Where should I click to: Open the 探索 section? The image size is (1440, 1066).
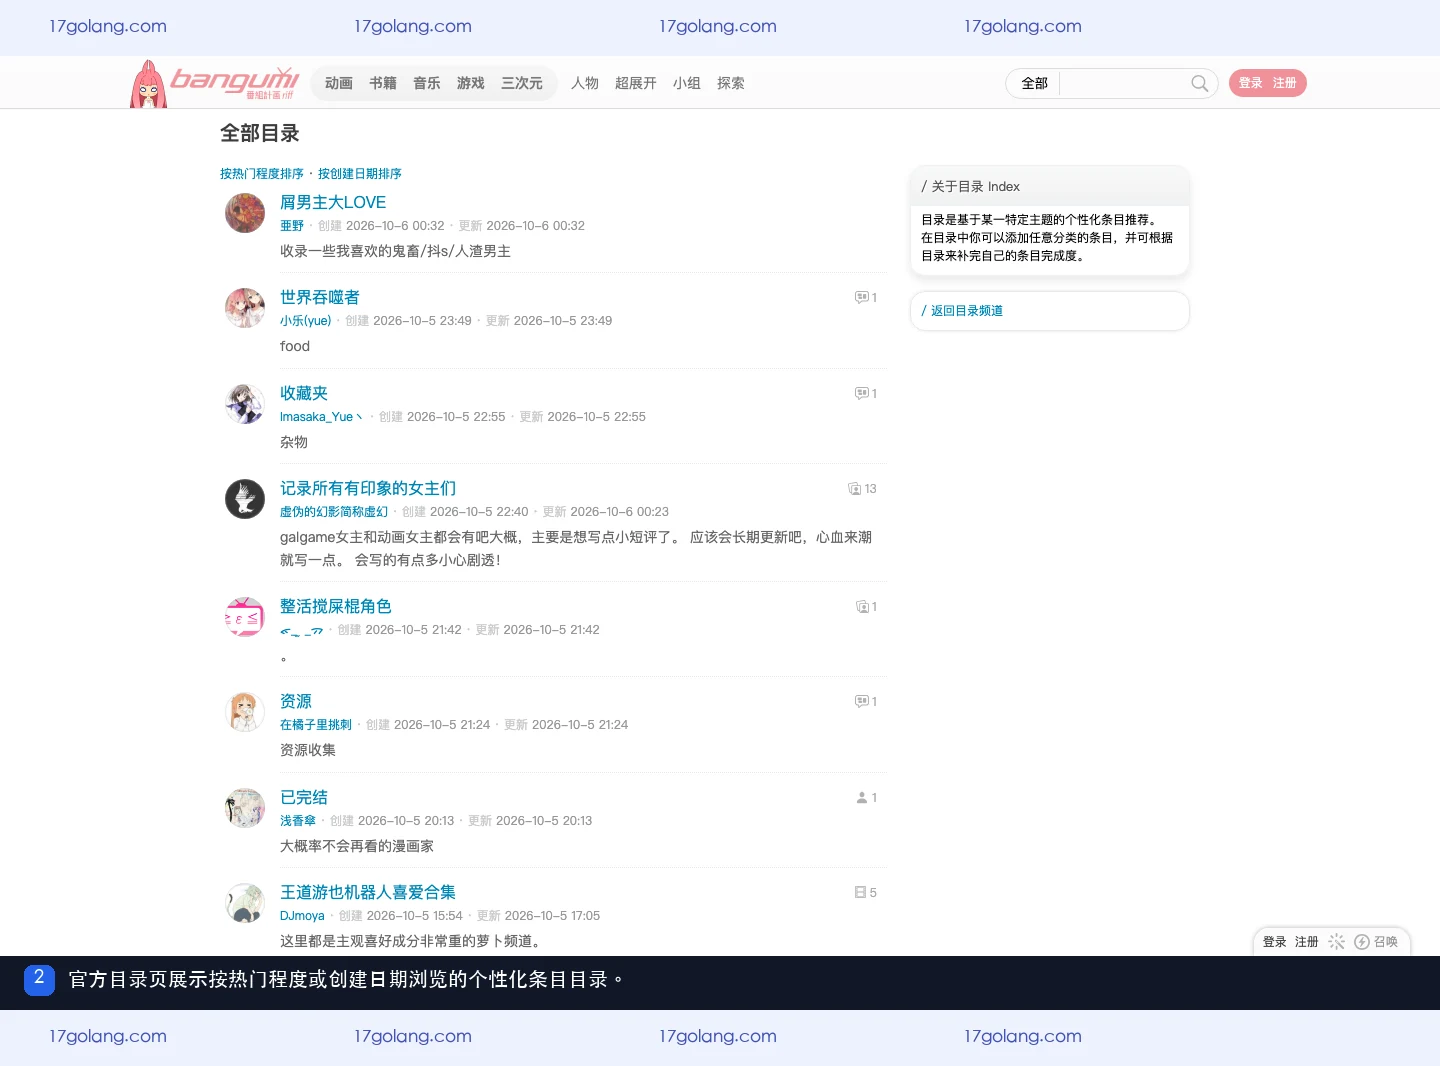(731, 83)
